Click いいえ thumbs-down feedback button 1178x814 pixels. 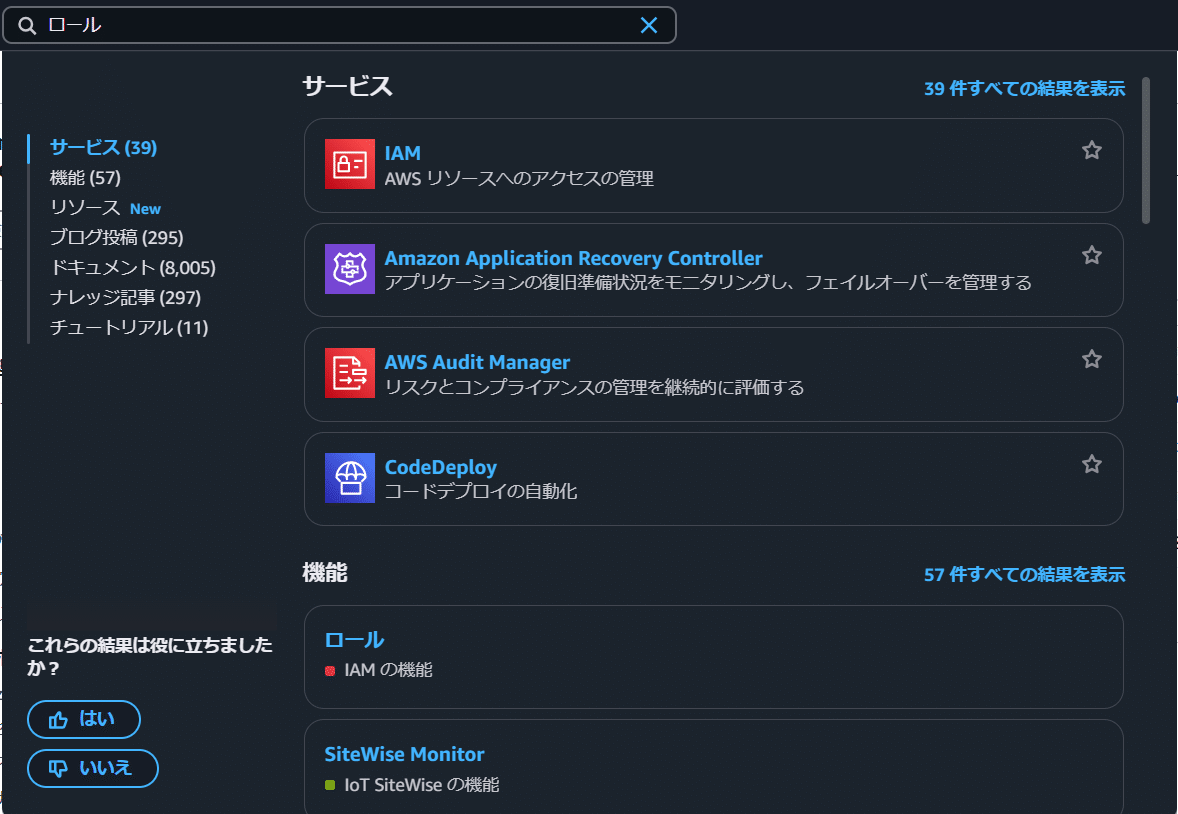click(92, 768)
